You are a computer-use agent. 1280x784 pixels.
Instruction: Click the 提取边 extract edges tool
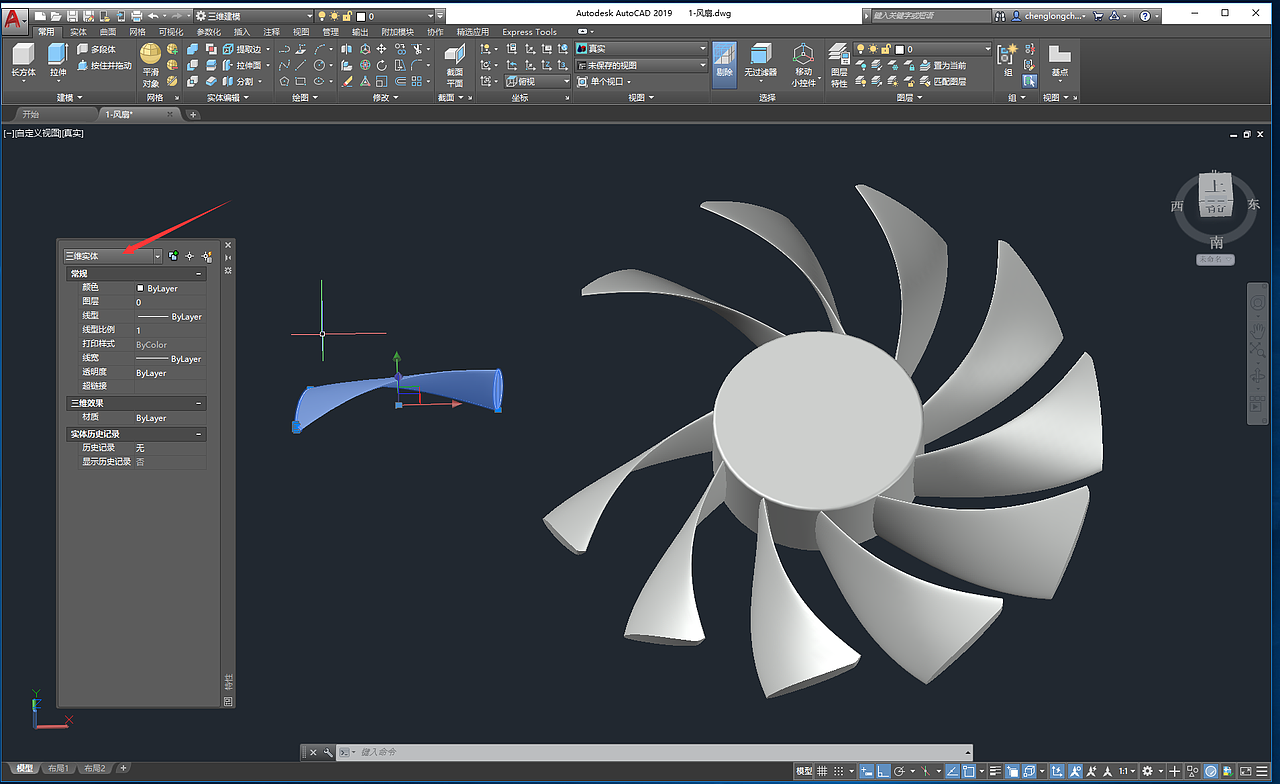[x=243, y=49]
